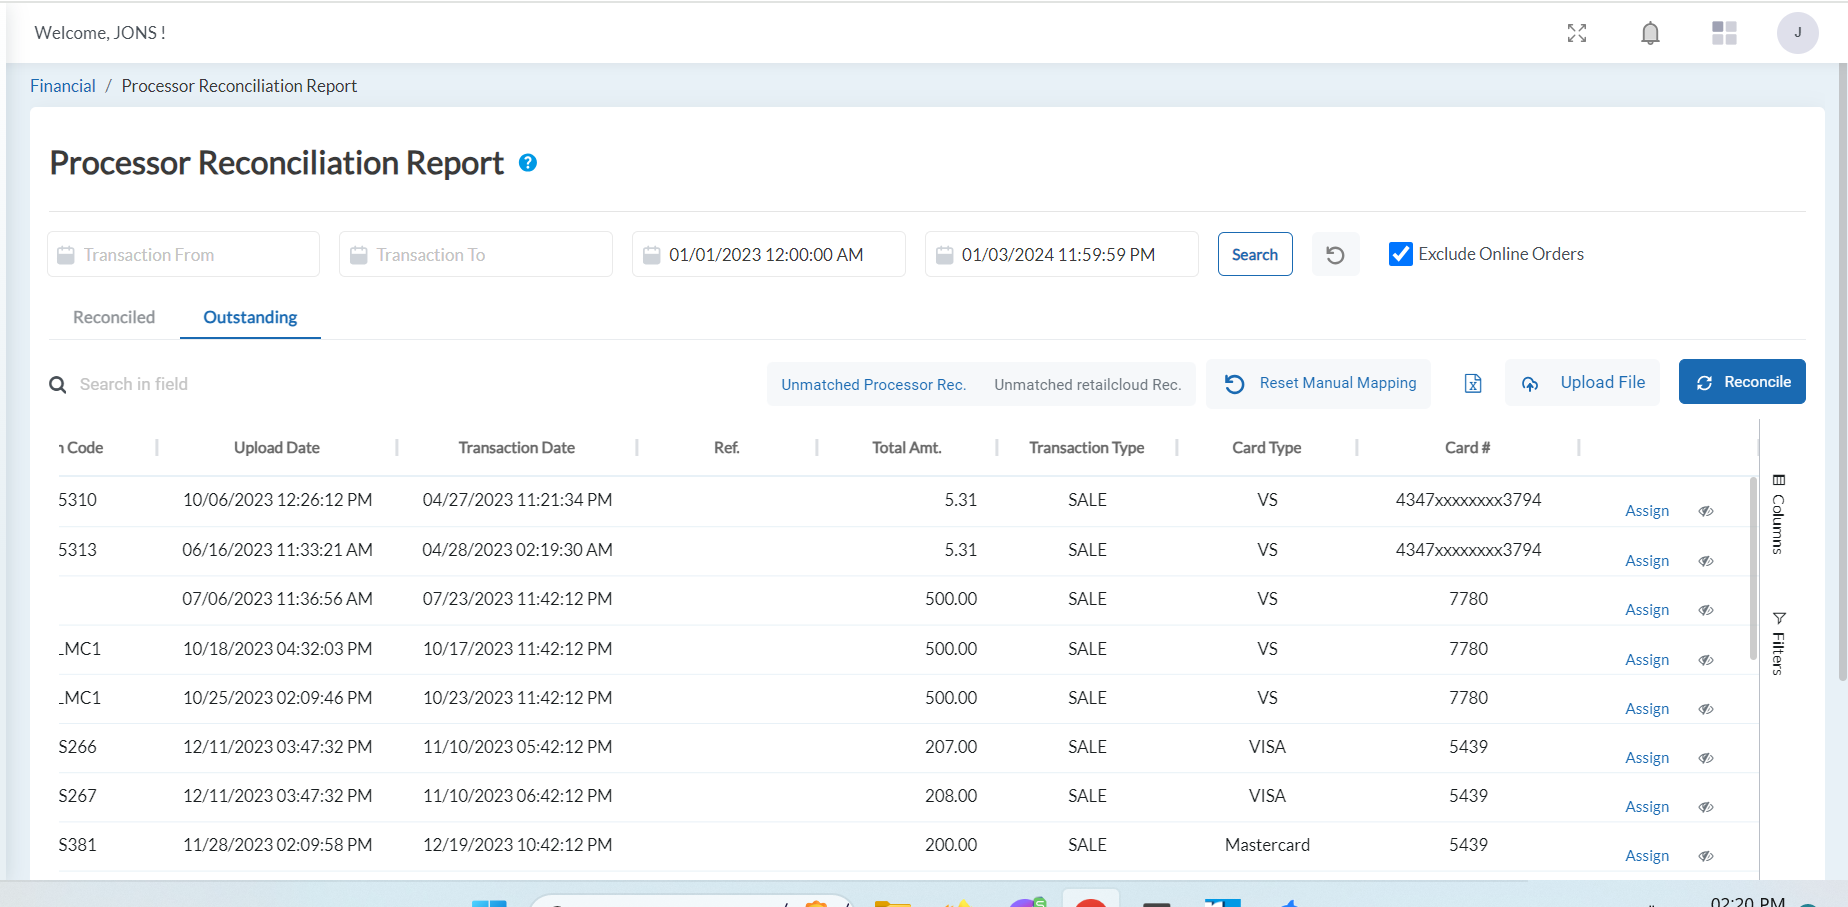Click the table vertical scrollbar
Image resolution: width=1848 pixels, height=907 pixels.
click(x=1753, y=568)
